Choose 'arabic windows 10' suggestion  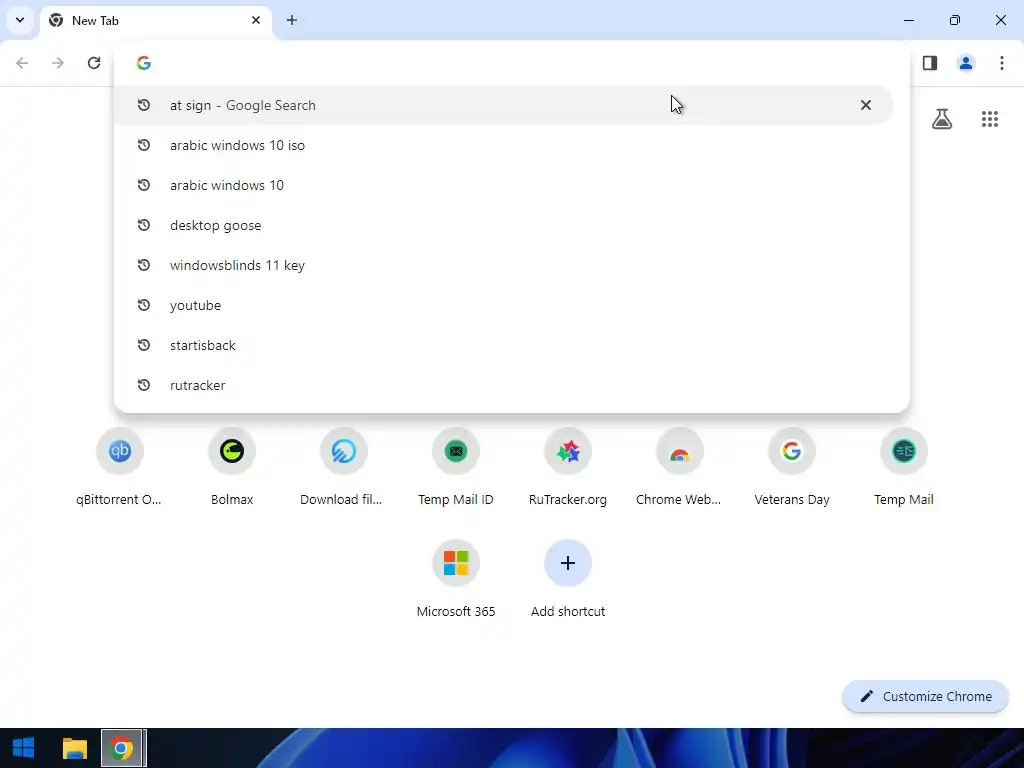[x=503, y=185]
